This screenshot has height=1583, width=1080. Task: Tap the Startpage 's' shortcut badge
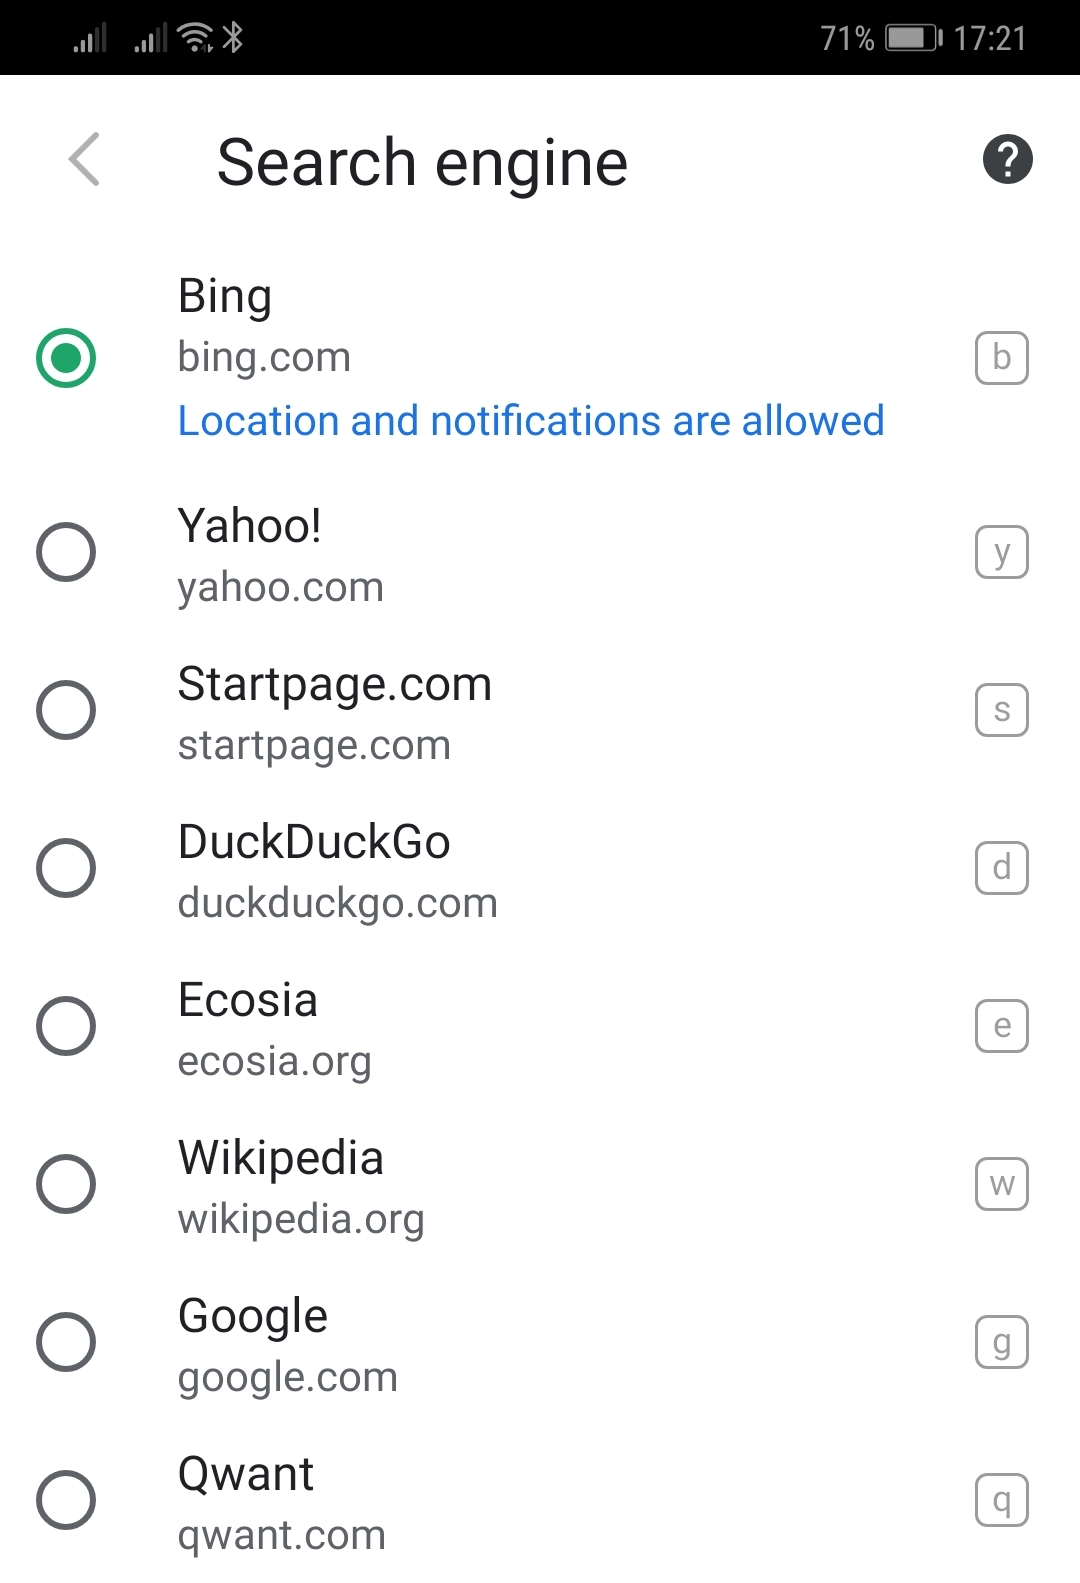(x=1002, y=710)
